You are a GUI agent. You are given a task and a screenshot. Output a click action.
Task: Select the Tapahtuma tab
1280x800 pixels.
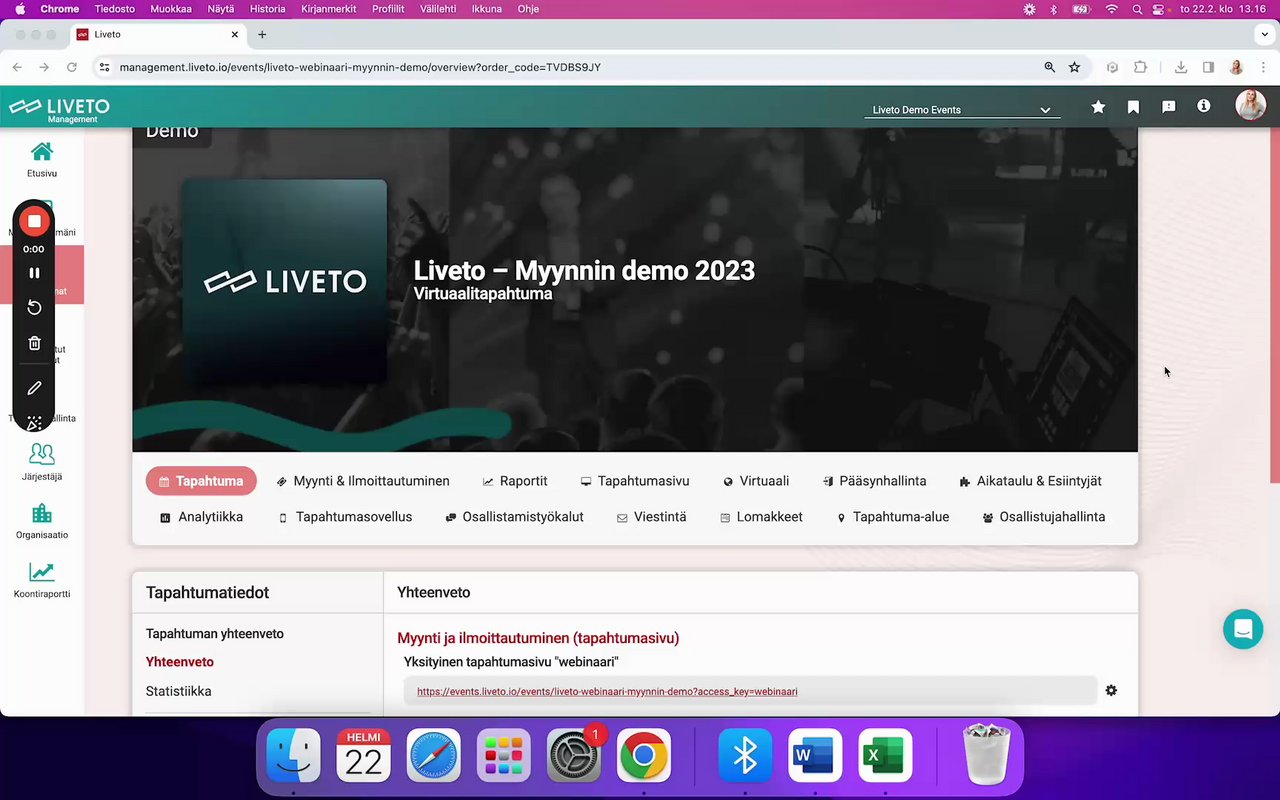click(201, 481)
